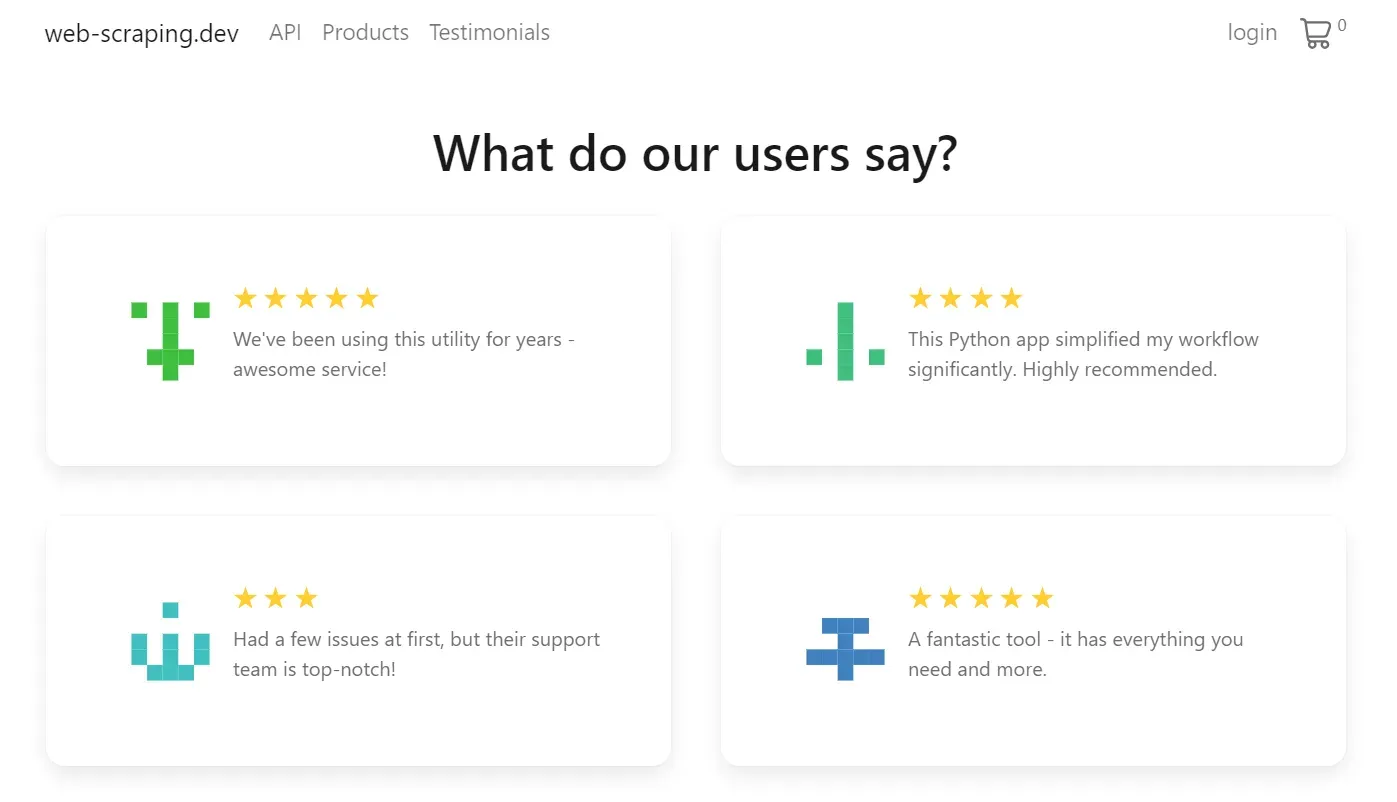Click the green avatar beside the Python app review
The width and height of the screenshot is (1397, 802).
coord(845,340)
